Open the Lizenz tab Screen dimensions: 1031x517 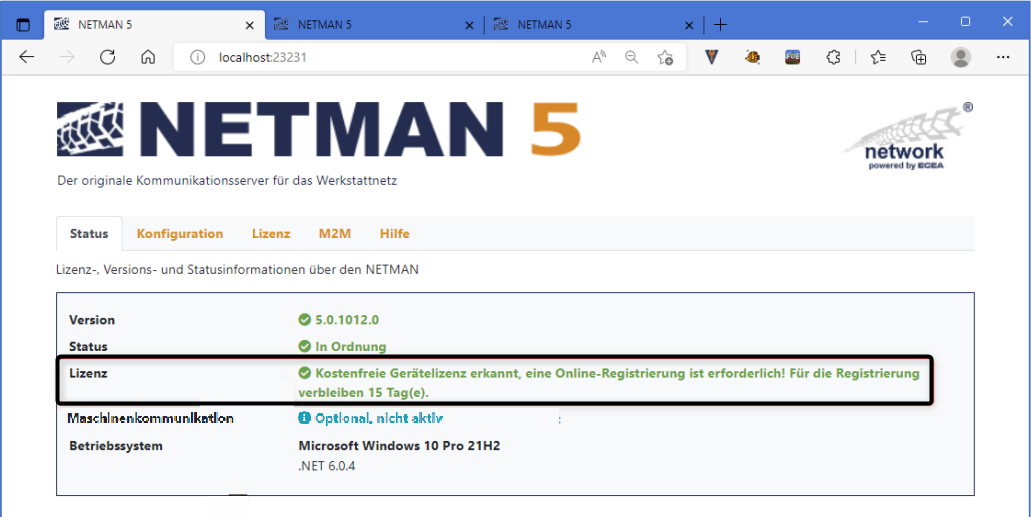tap(271, 234)
